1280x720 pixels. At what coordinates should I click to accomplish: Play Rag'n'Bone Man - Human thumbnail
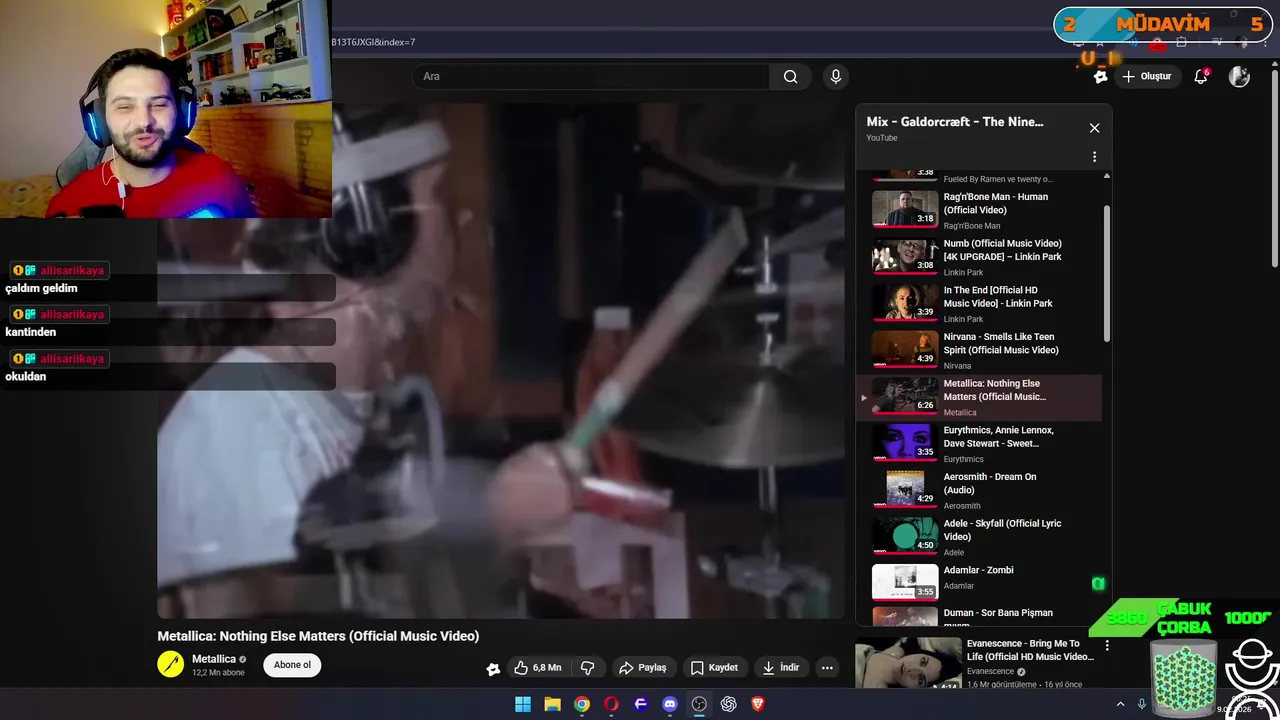pyautogui.click(x=905, y=209)
